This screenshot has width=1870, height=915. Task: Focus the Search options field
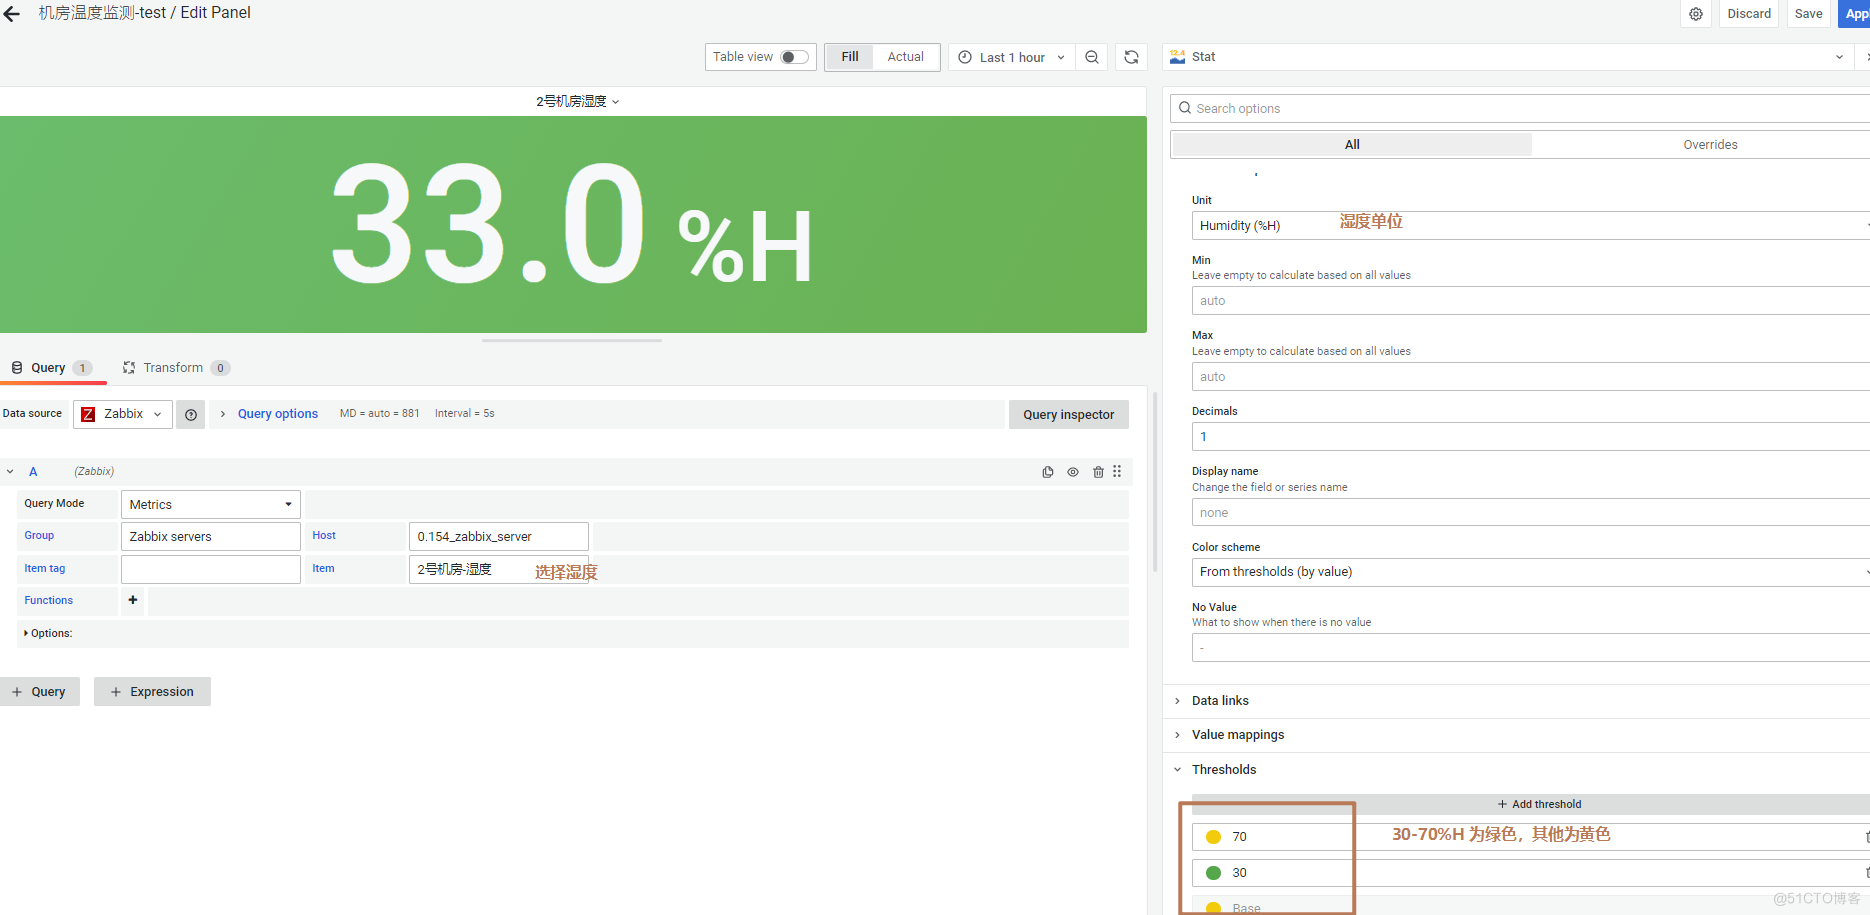(x=1520, y=108)
